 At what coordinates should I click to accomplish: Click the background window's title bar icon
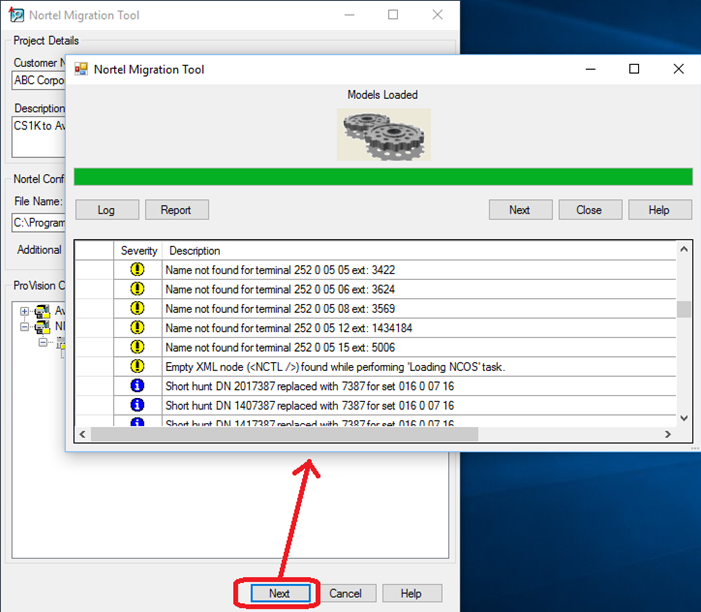click(x=16, y=15)
